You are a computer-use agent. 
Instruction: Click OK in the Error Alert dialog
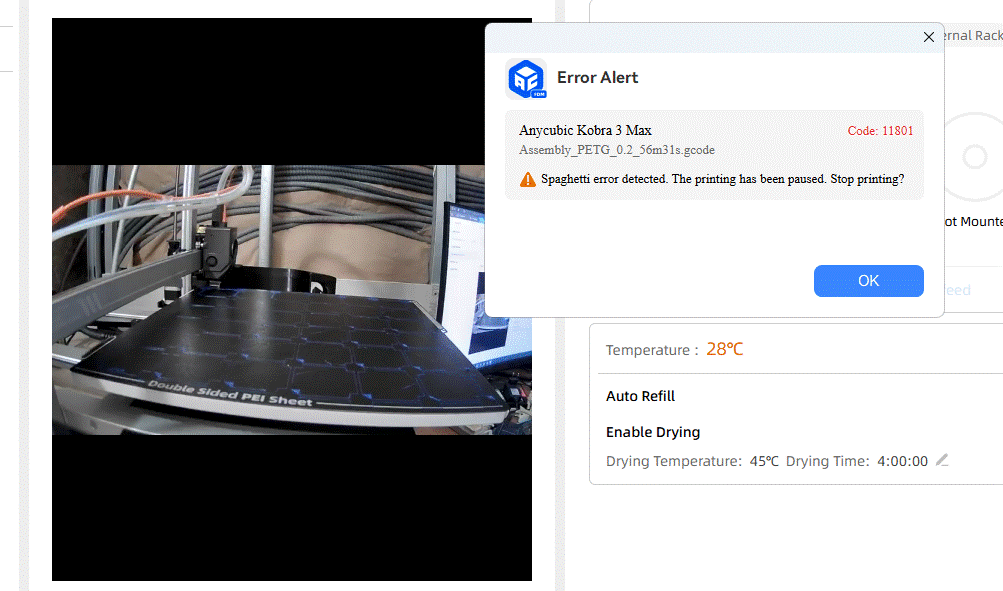click(x=868, y=281)
